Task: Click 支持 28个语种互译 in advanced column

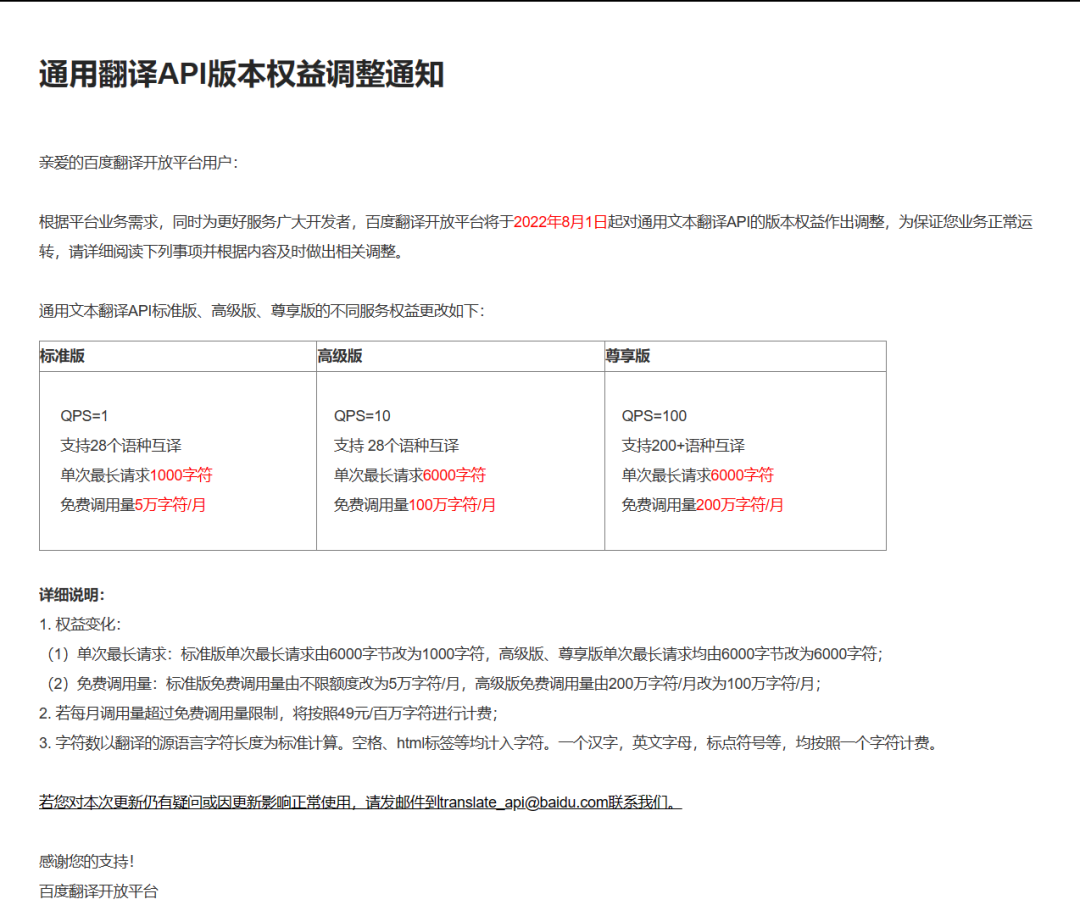Action: [x=396, y=446]
